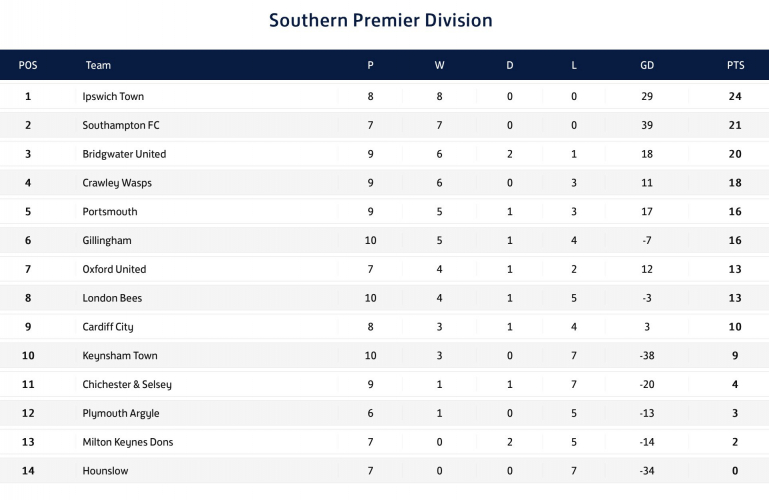The width and height of the screenshot is (769, 500).
Task: Click Crawley Wasps team name
Action: pos(117,183)
